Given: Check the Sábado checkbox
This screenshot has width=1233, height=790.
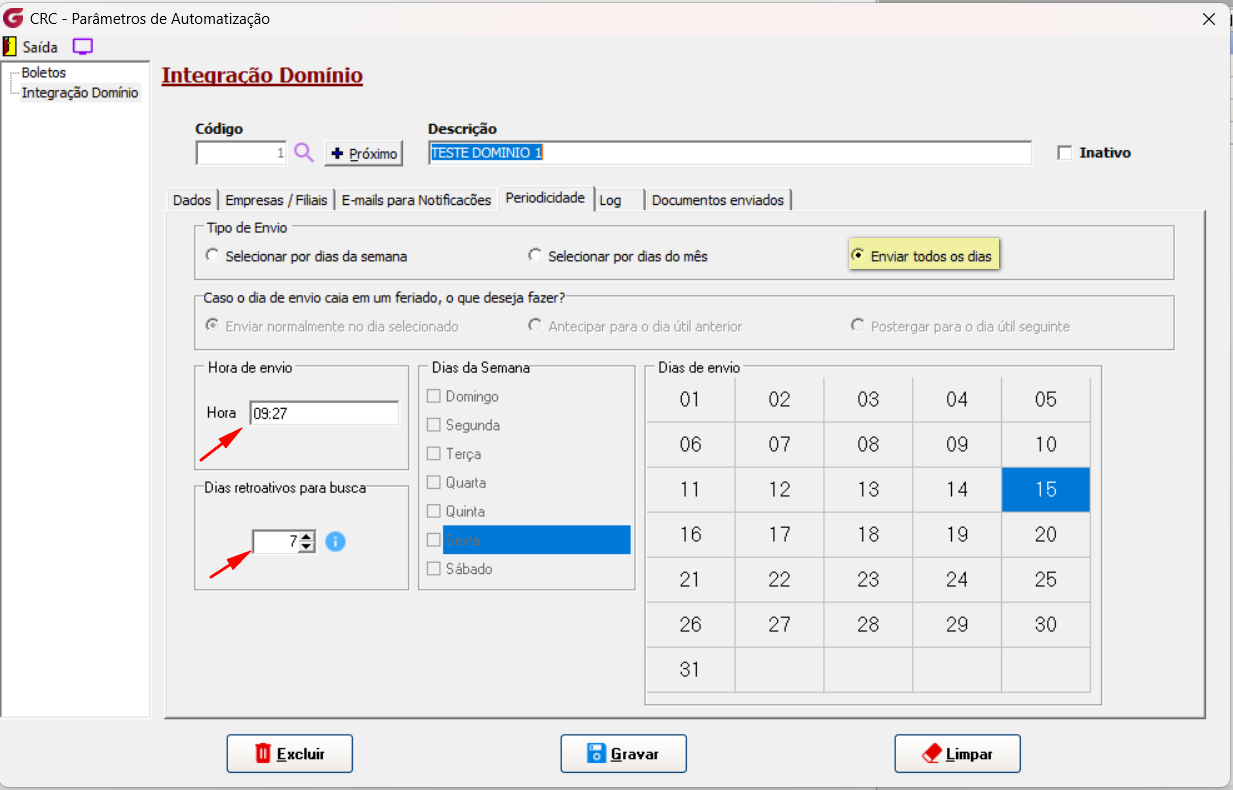Looking at the screenshot, I should pyautogui.click(x=434, y=569).
